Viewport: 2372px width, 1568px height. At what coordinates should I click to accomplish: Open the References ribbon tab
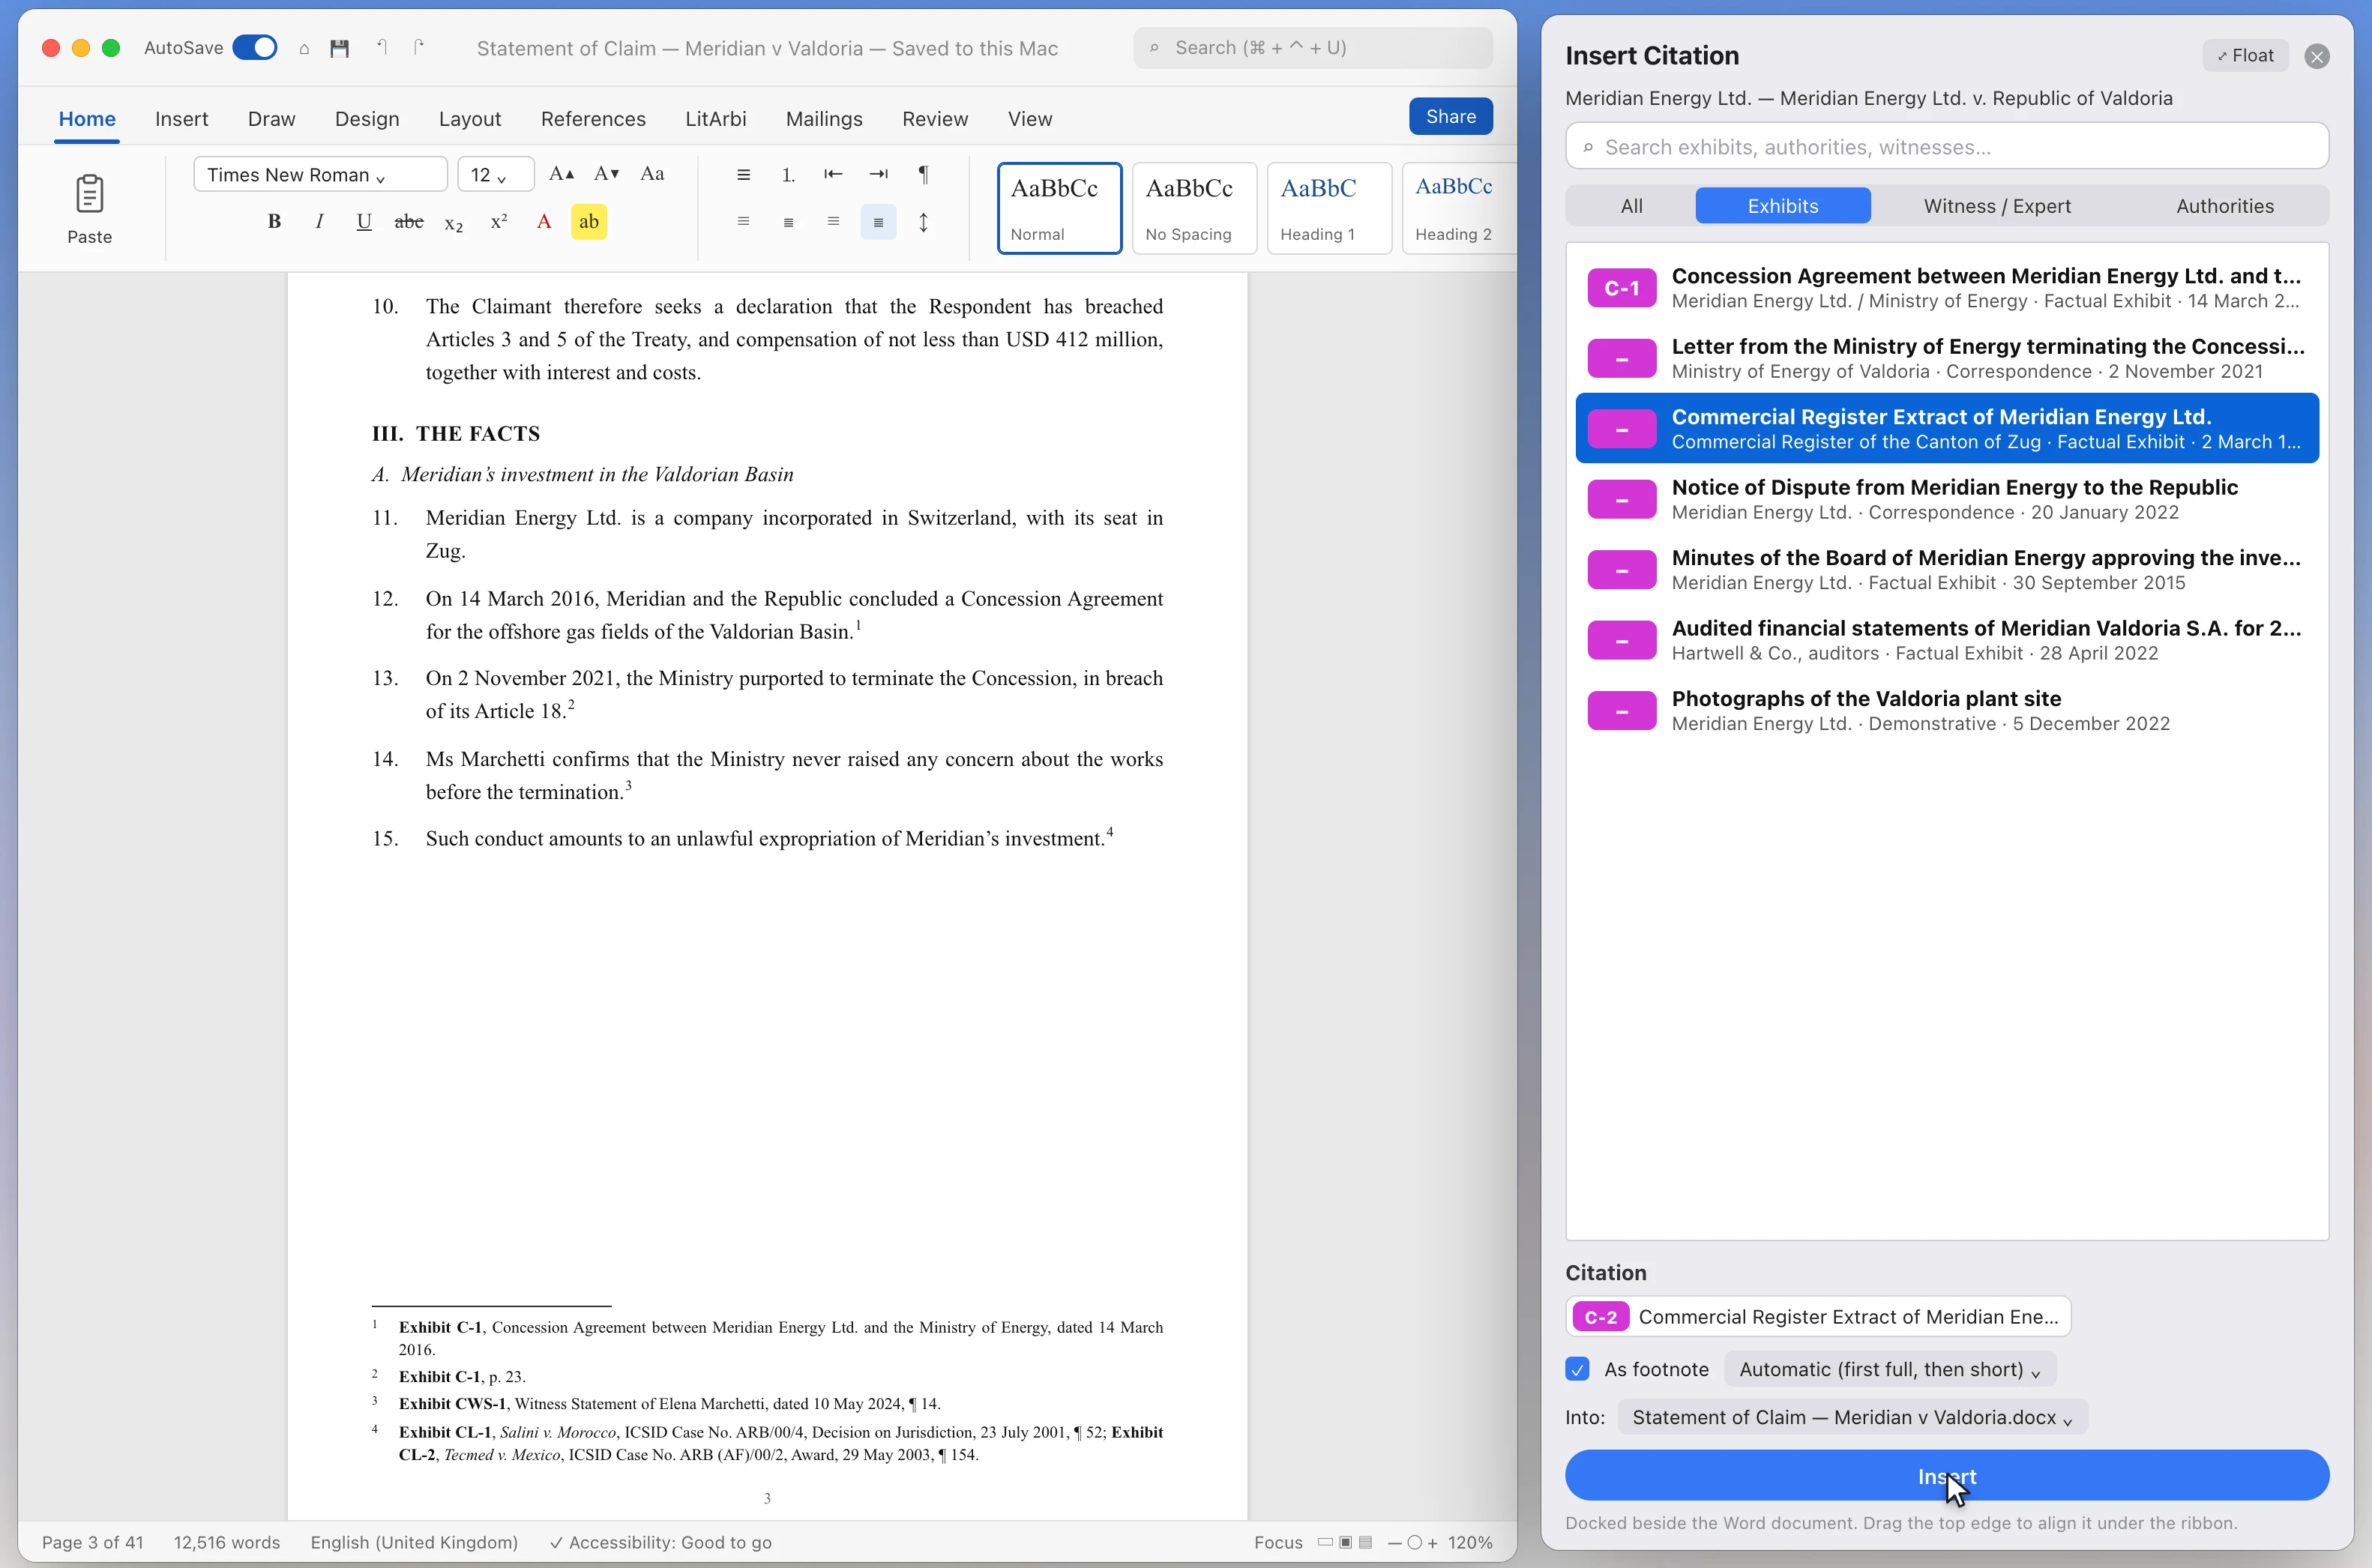coord(593,119)
